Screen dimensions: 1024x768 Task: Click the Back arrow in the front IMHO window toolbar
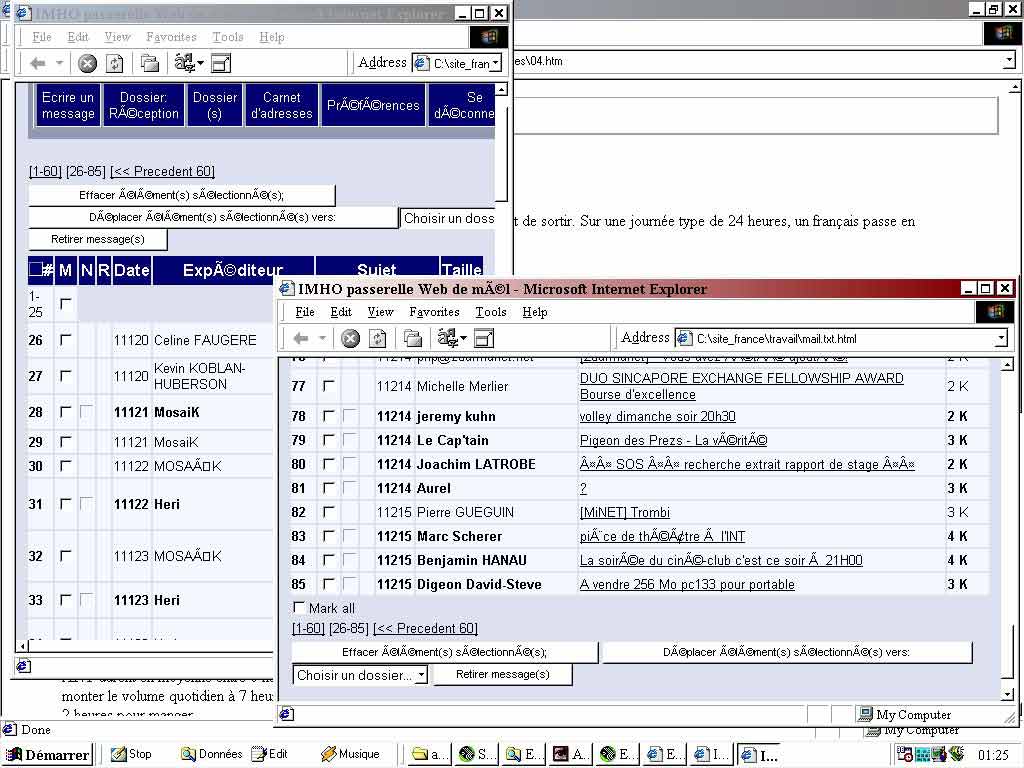click(301, 338)
